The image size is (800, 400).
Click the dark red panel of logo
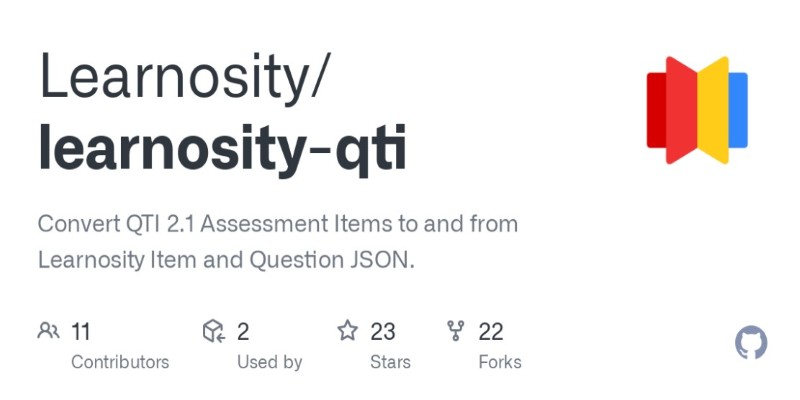point(656,110)
